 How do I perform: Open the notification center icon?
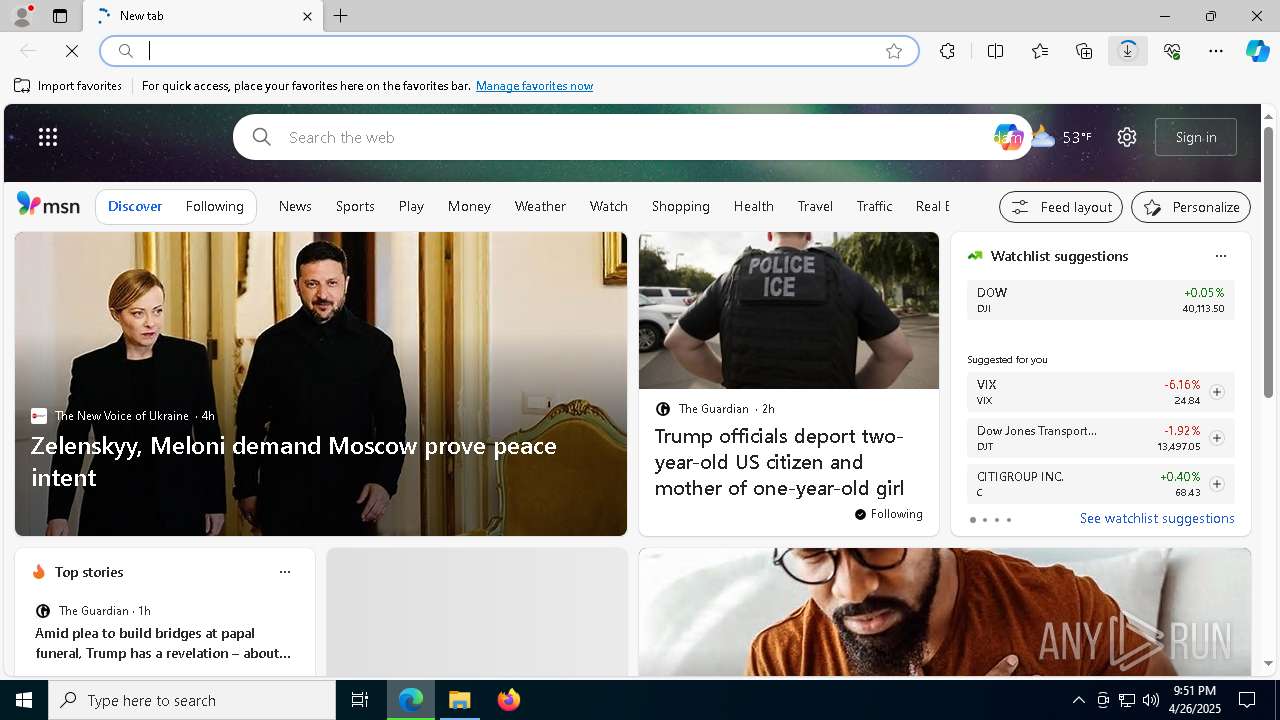1247,700
